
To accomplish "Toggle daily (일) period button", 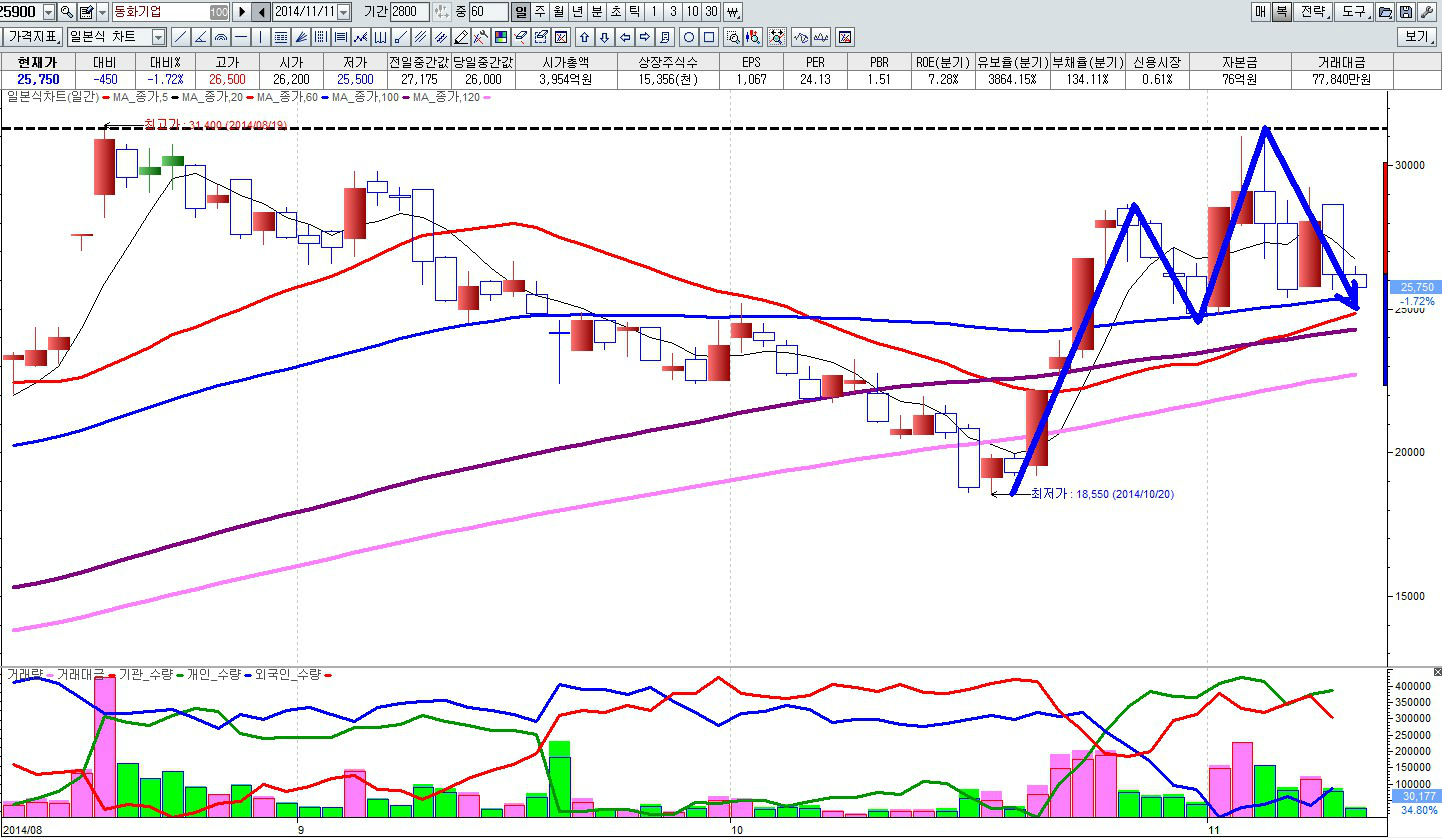I will (x=521, y=12).
